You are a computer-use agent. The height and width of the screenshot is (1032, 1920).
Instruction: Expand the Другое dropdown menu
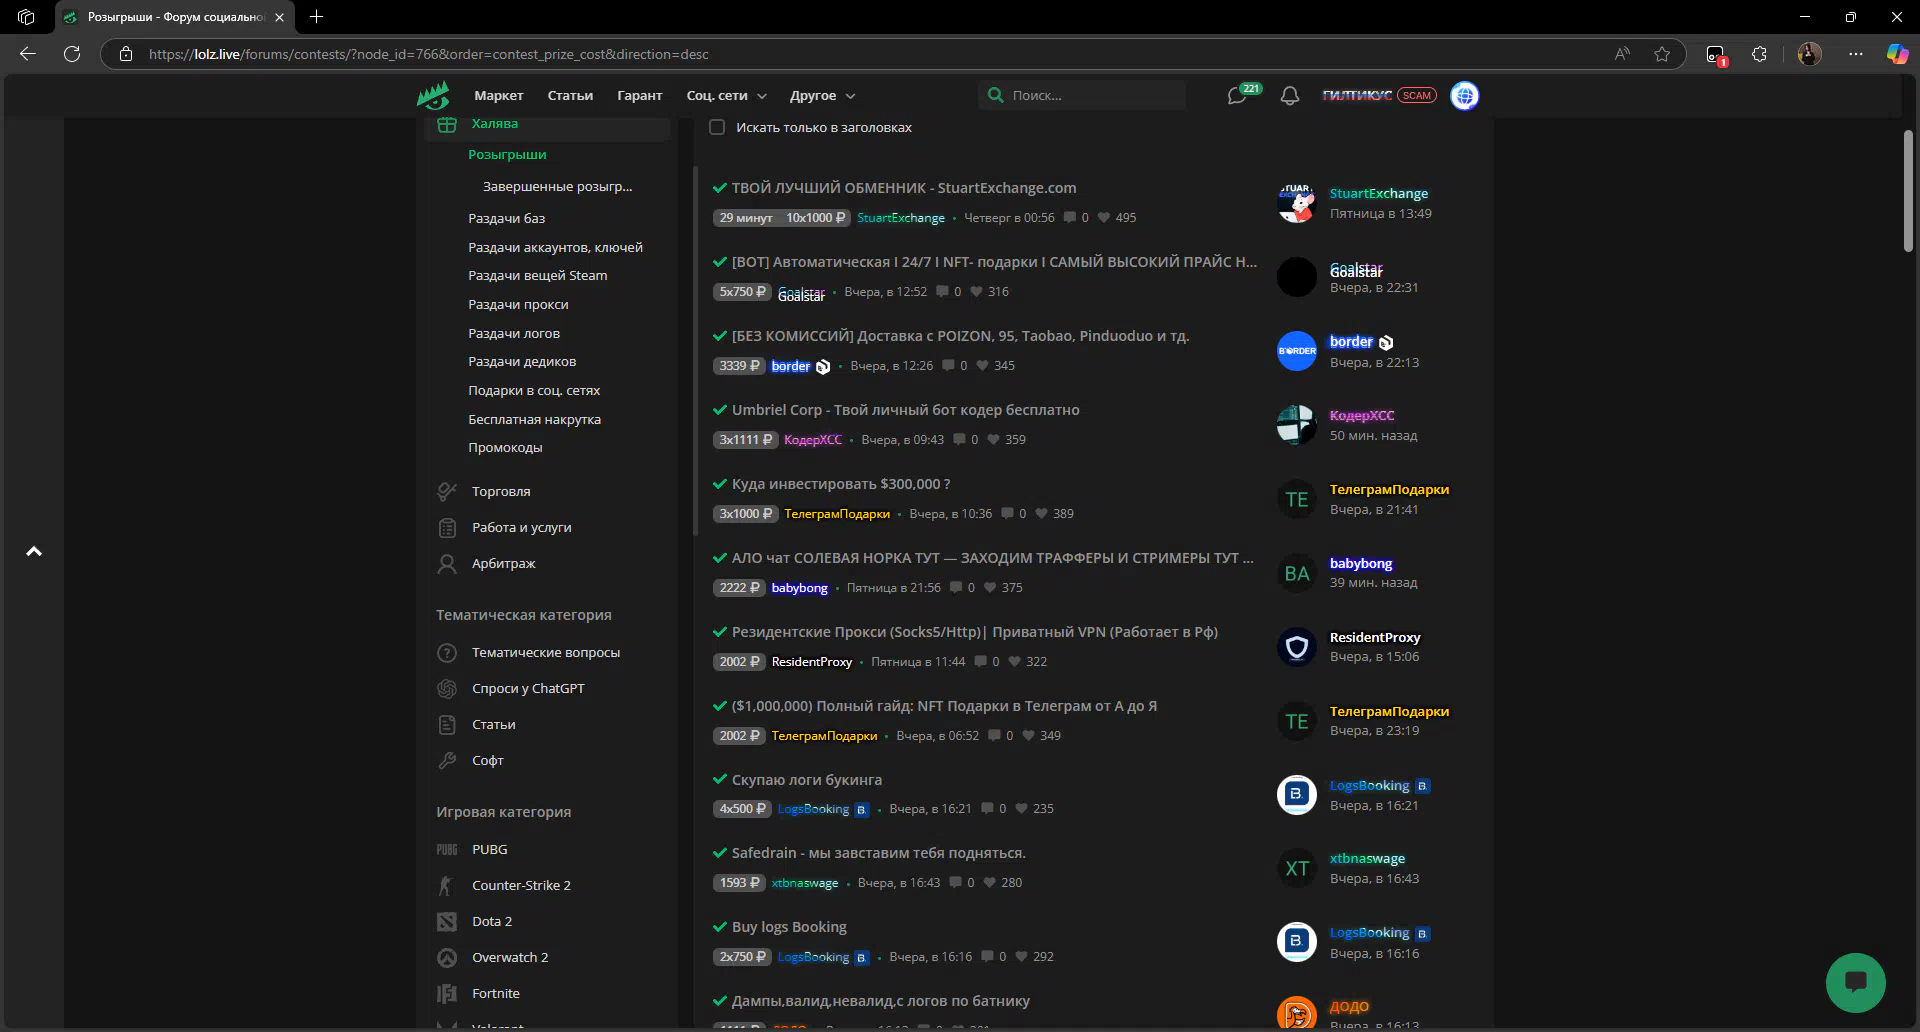[x=822, y=96]
